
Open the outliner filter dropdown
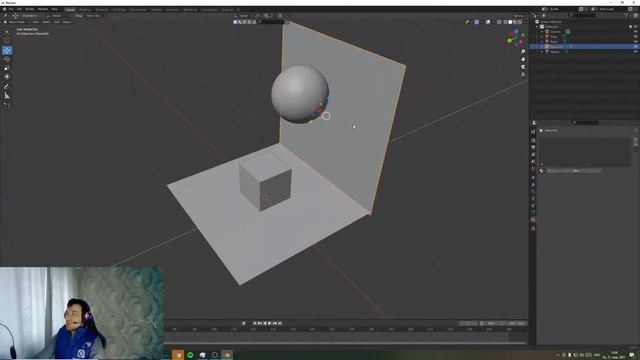click(627, 16)
